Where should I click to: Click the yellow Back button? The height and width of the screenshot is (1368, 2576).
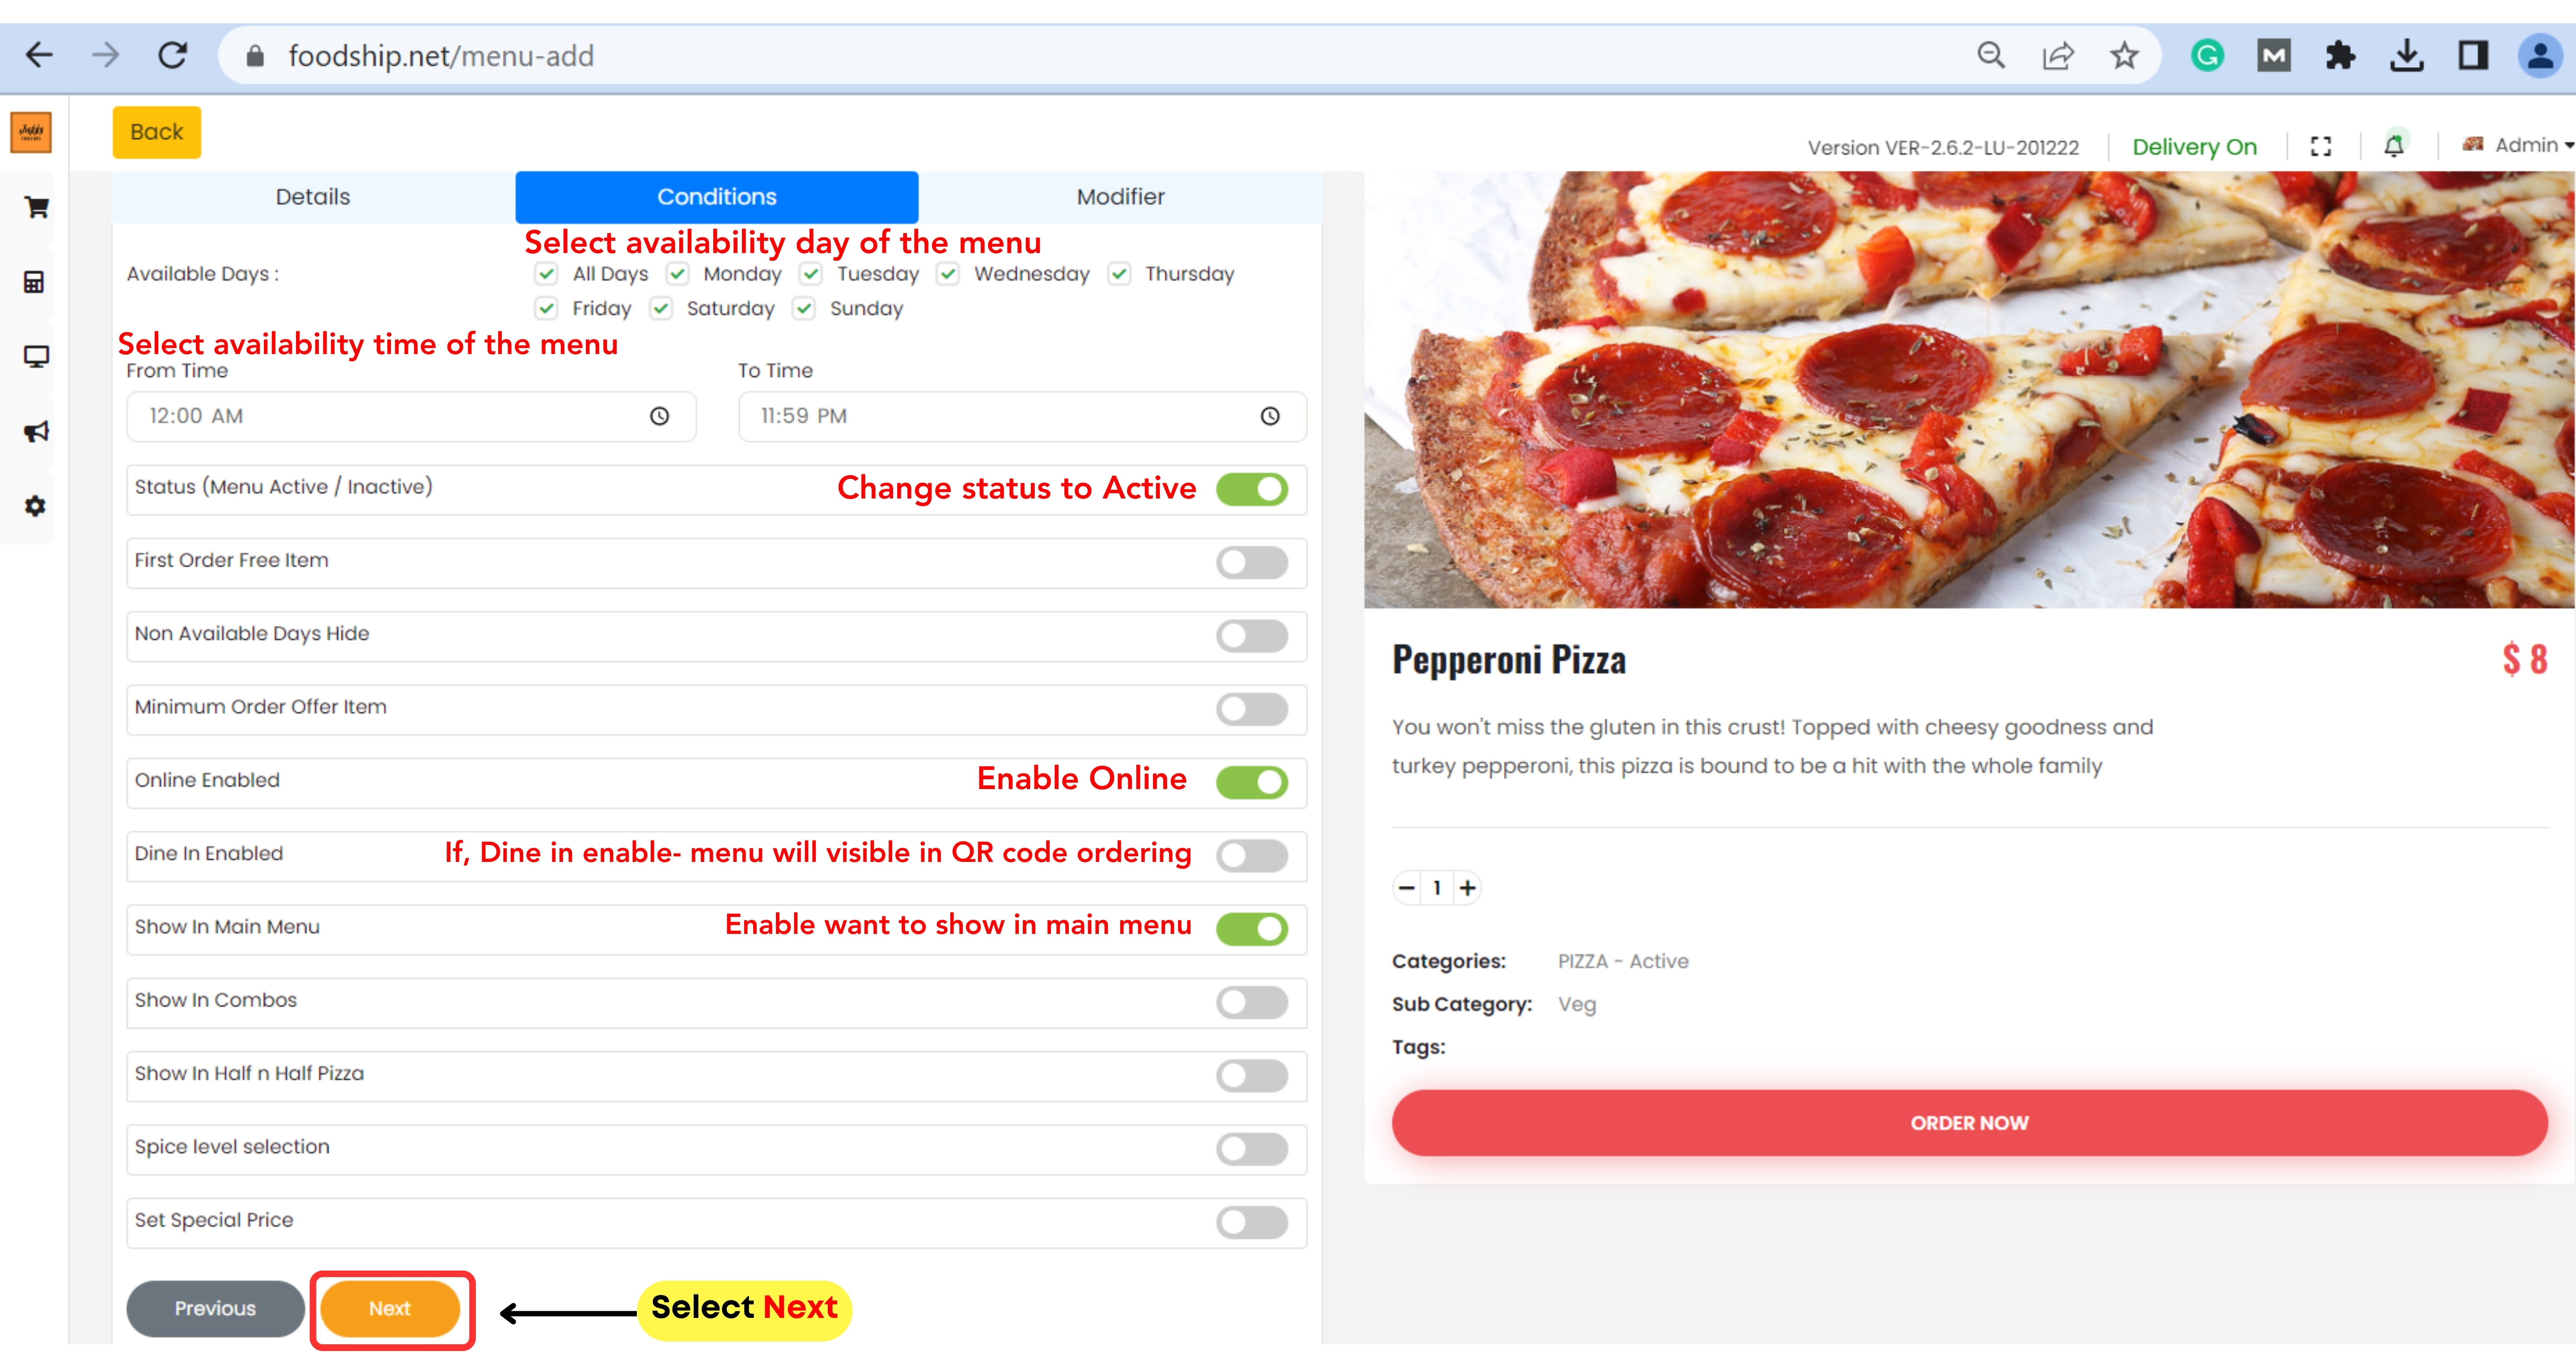tap(157, 132)
